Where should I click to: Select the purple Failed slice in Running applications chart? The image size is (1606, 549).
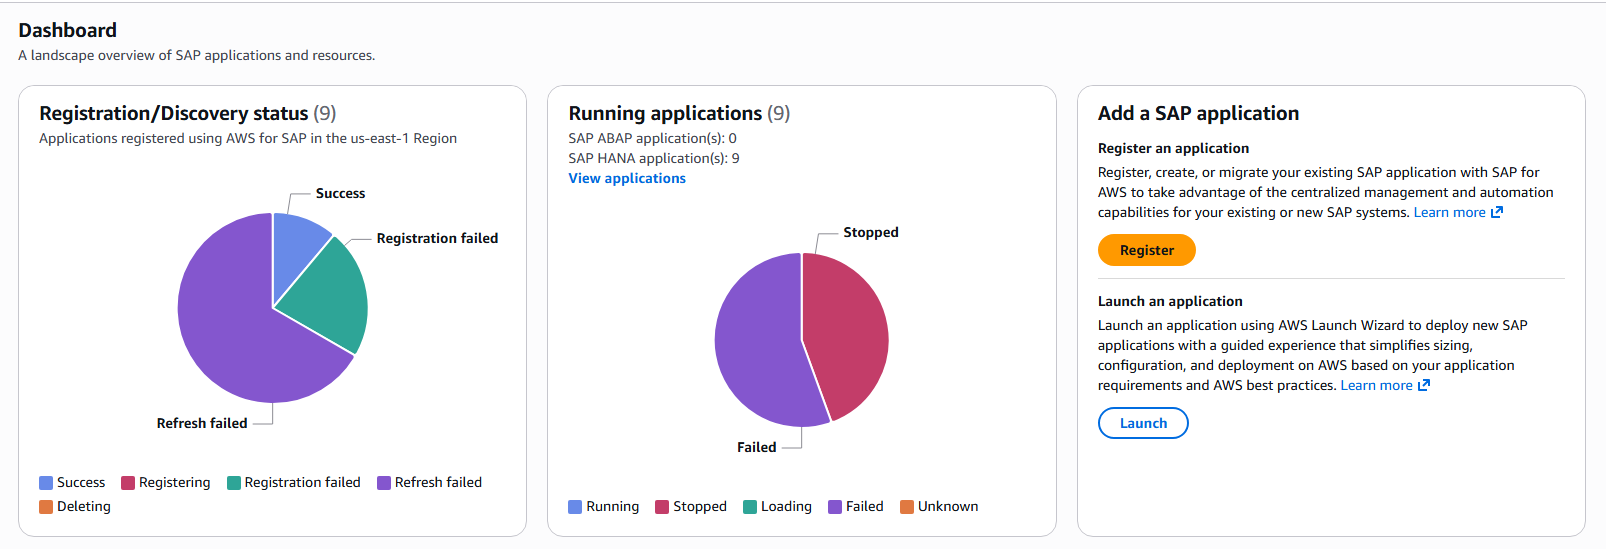(760, 345)
